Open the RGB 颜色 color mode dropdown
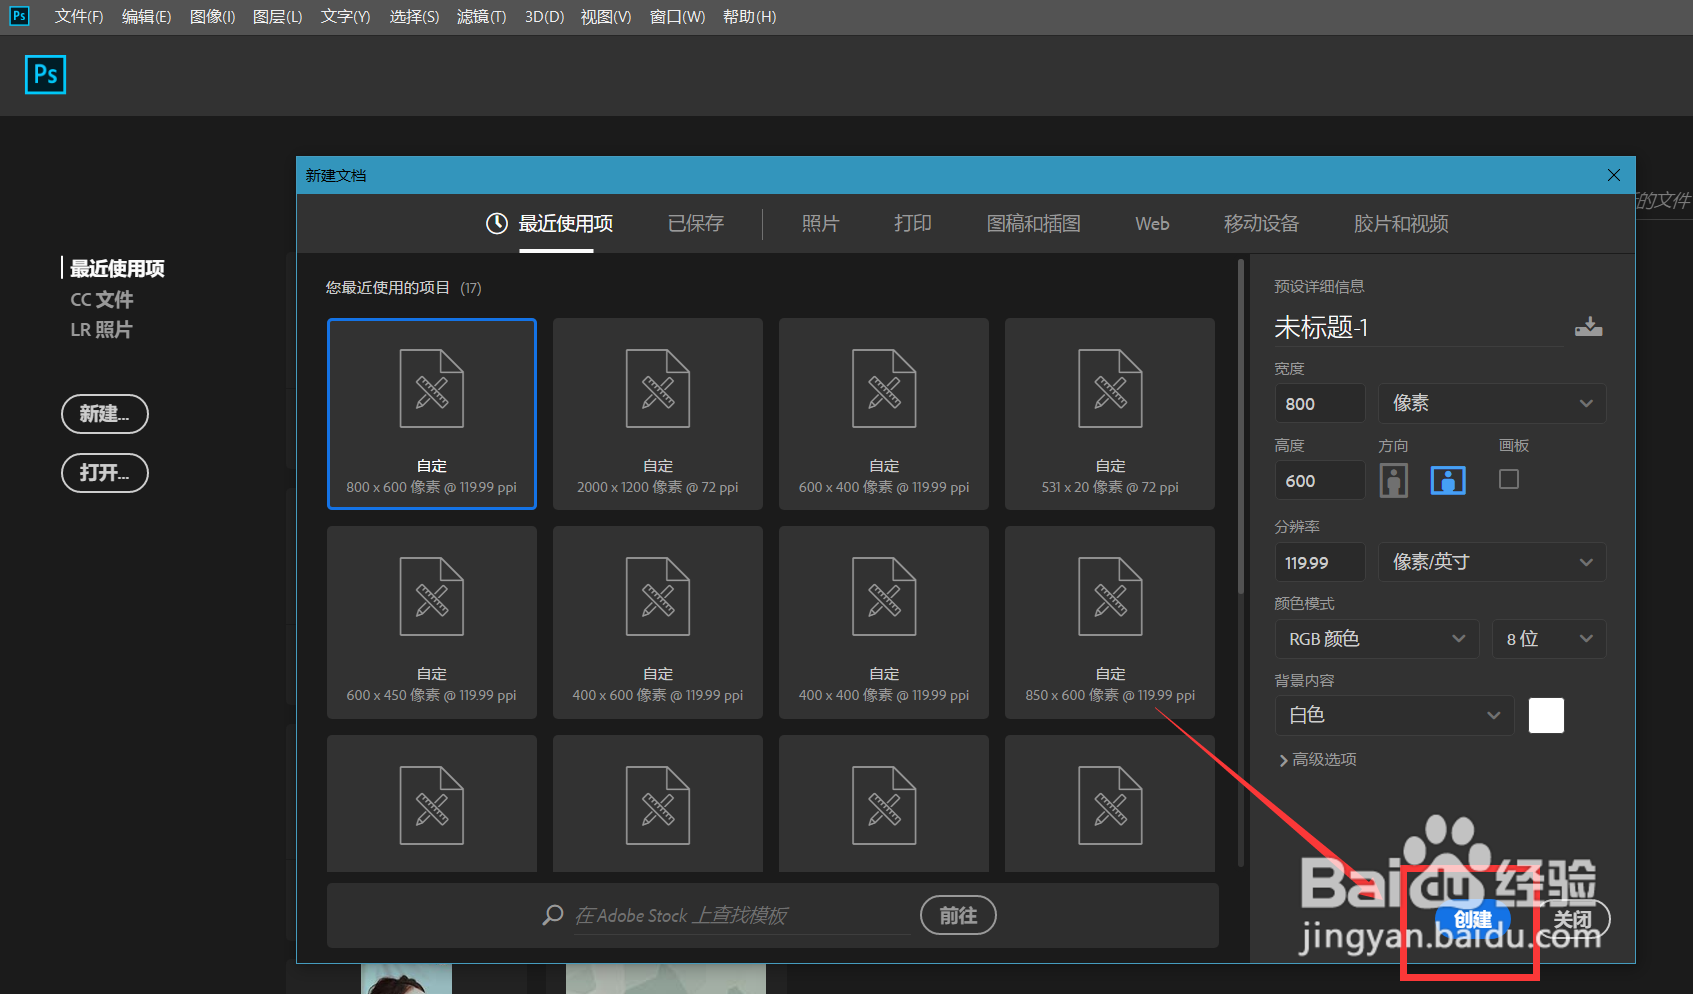 1377,639
